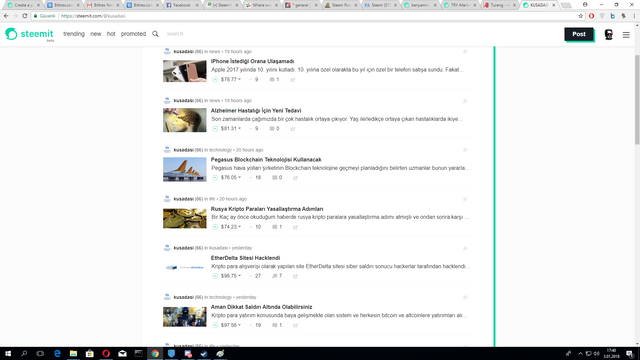Open the hamburger menu in Steemit header
Image resolution: width=640 pixels, height=360 pixels.
(x=626, y=35)
